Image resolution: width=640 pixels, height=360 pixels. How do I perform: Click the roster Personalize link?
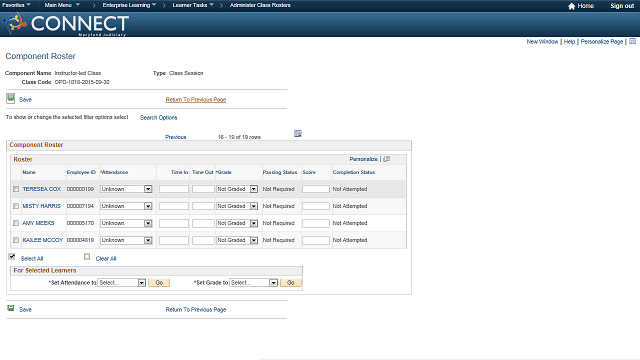coord(363,159)
